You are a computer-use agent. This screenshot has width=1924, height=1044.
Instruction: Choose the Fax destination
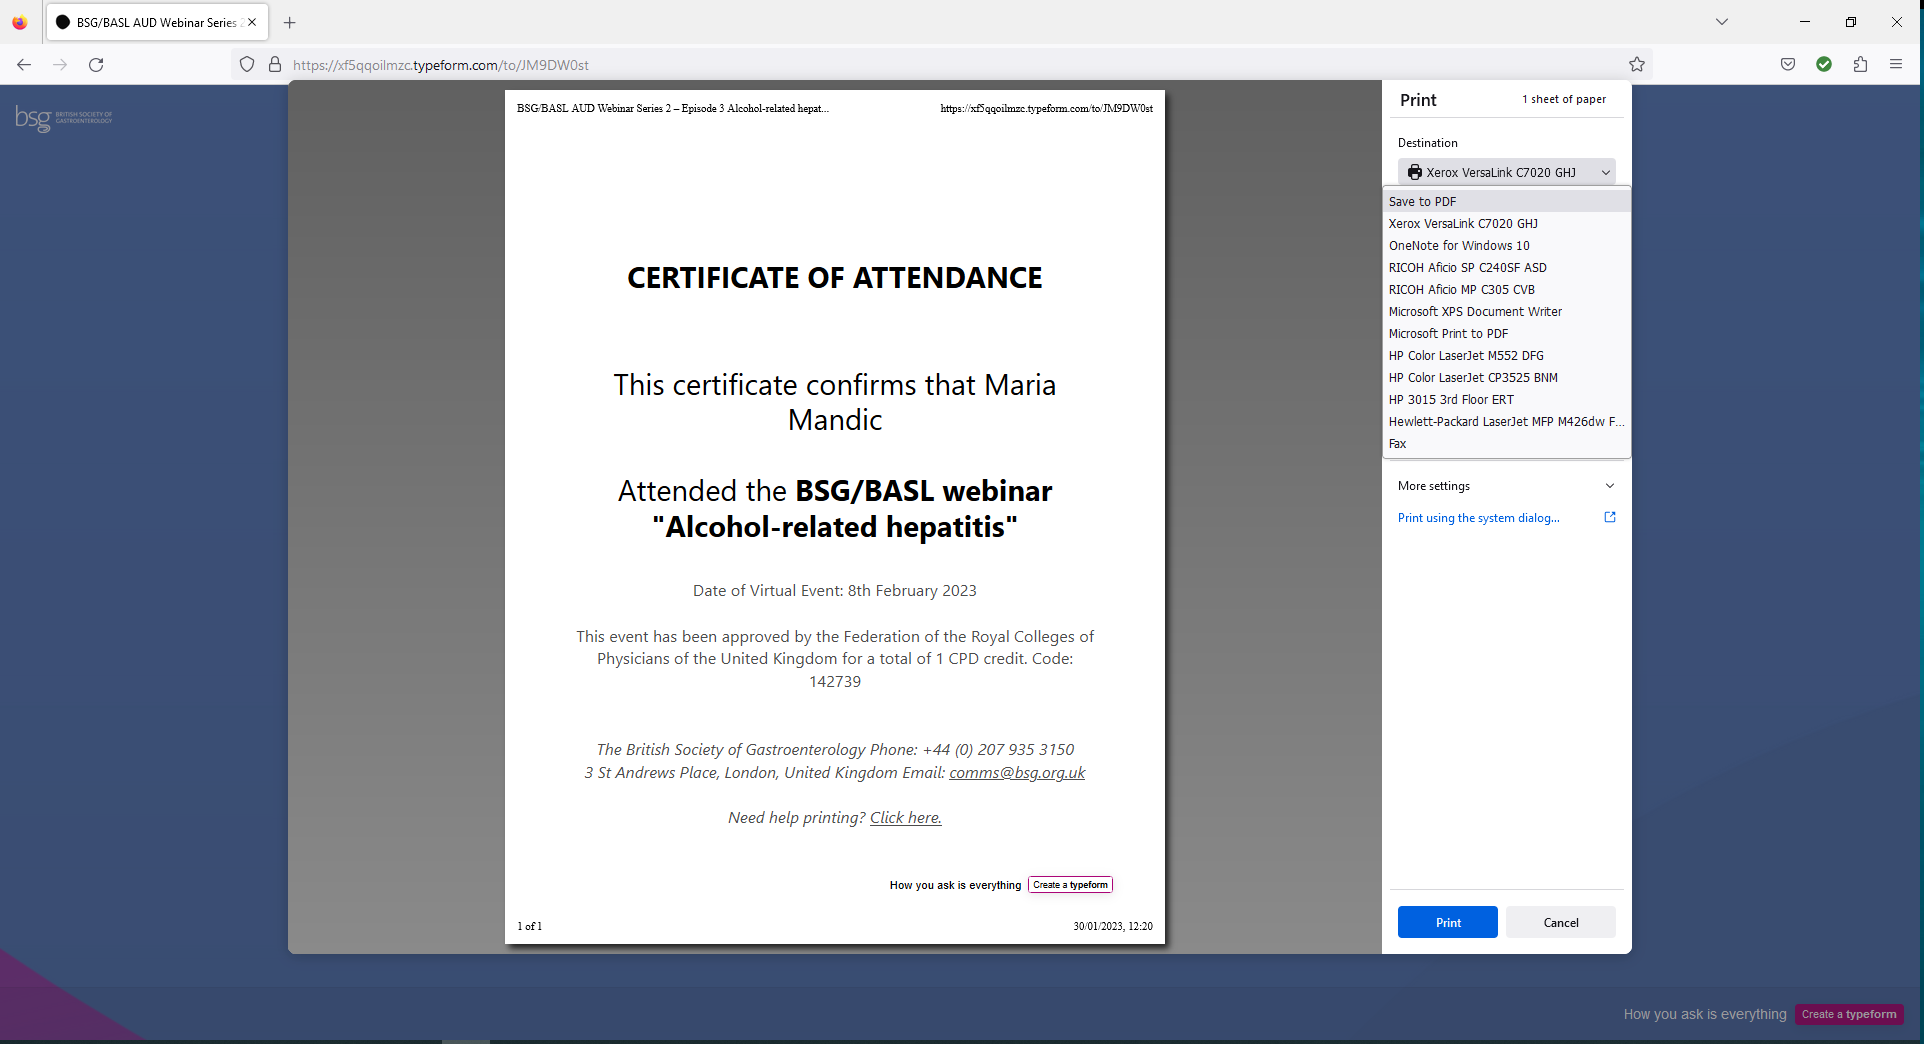1506,443
